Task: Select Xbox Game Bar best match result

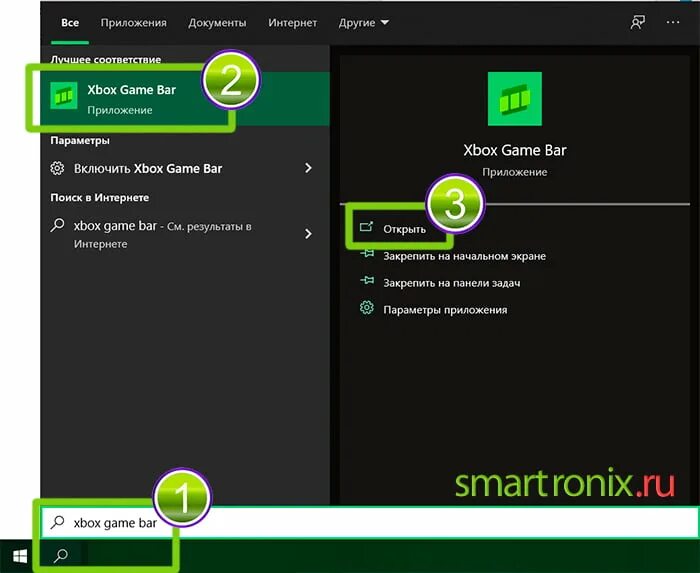Action: (185, 99)
